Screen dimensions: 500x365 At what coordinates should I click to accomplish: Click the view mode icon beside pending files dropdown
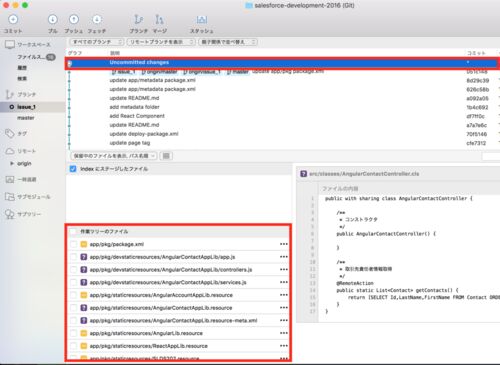[166, 156]
